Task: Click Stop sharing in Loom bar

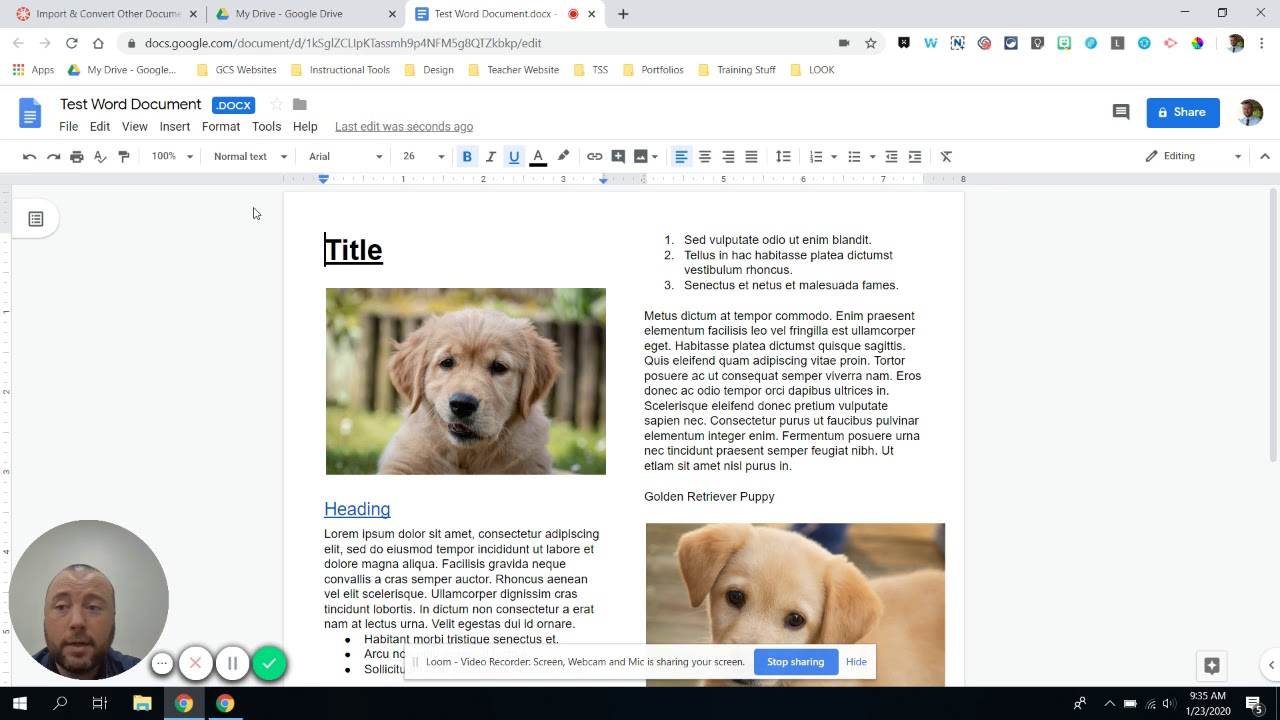Action: [x=795, y=662]
